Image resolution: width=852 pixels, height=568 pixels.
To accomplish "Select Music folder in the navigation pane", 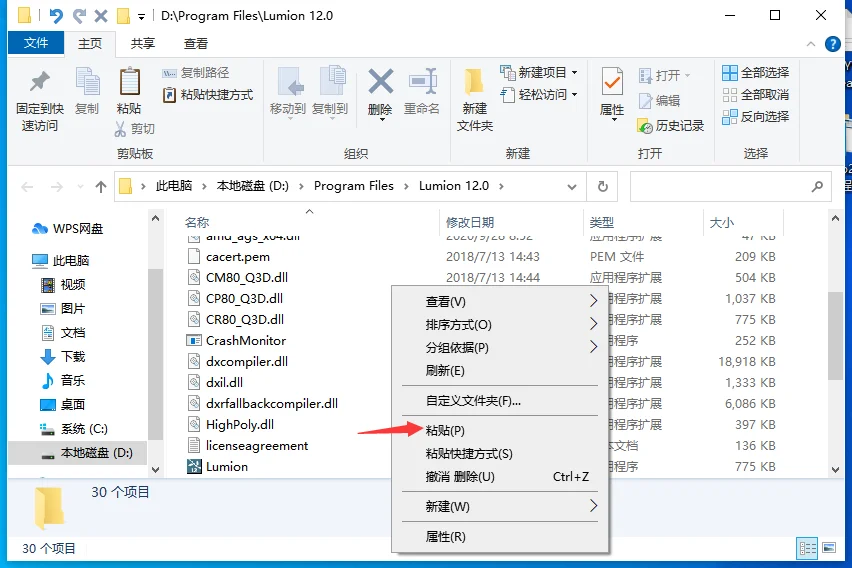I will (62, 380).
